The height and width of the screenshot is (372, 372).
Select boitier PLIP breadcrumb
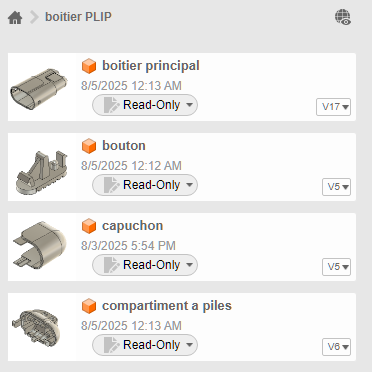78,17
